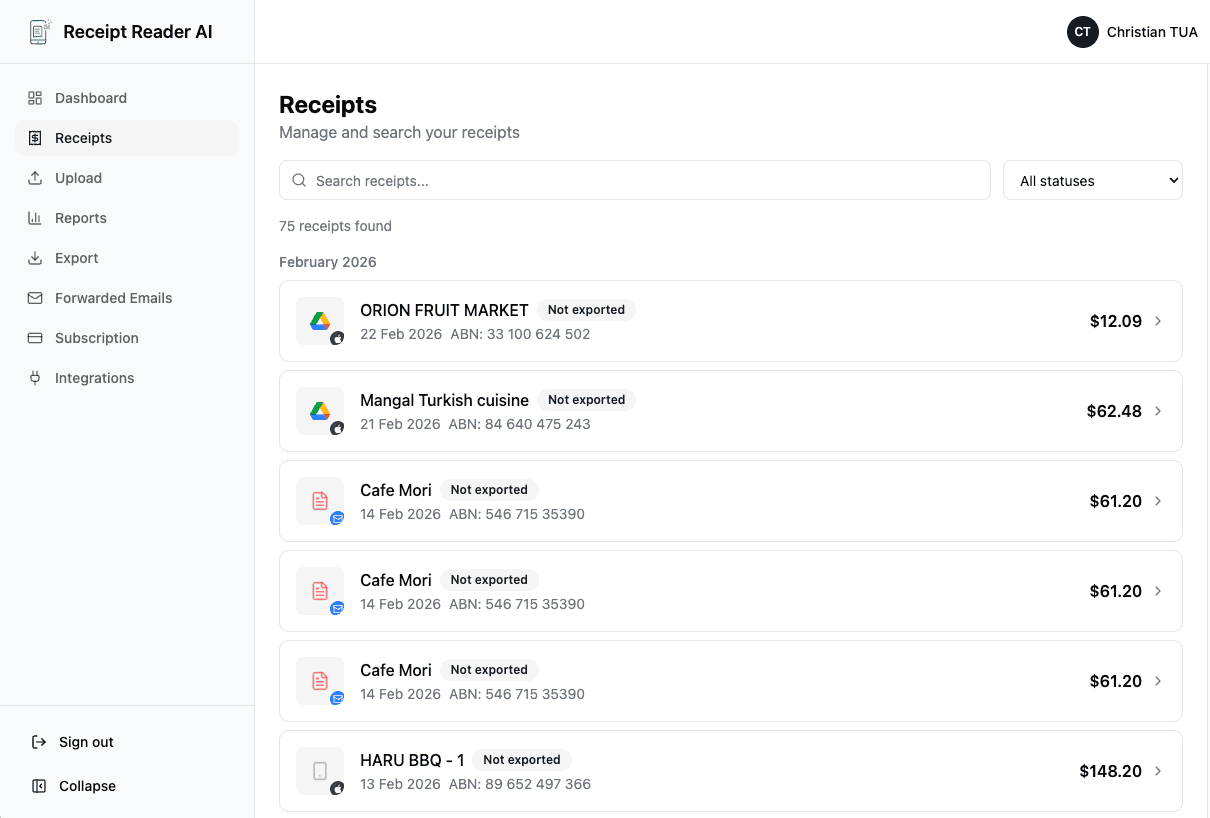
Task: Click the Sign out button
Action: pyautogui.click(x=85, y=741)
